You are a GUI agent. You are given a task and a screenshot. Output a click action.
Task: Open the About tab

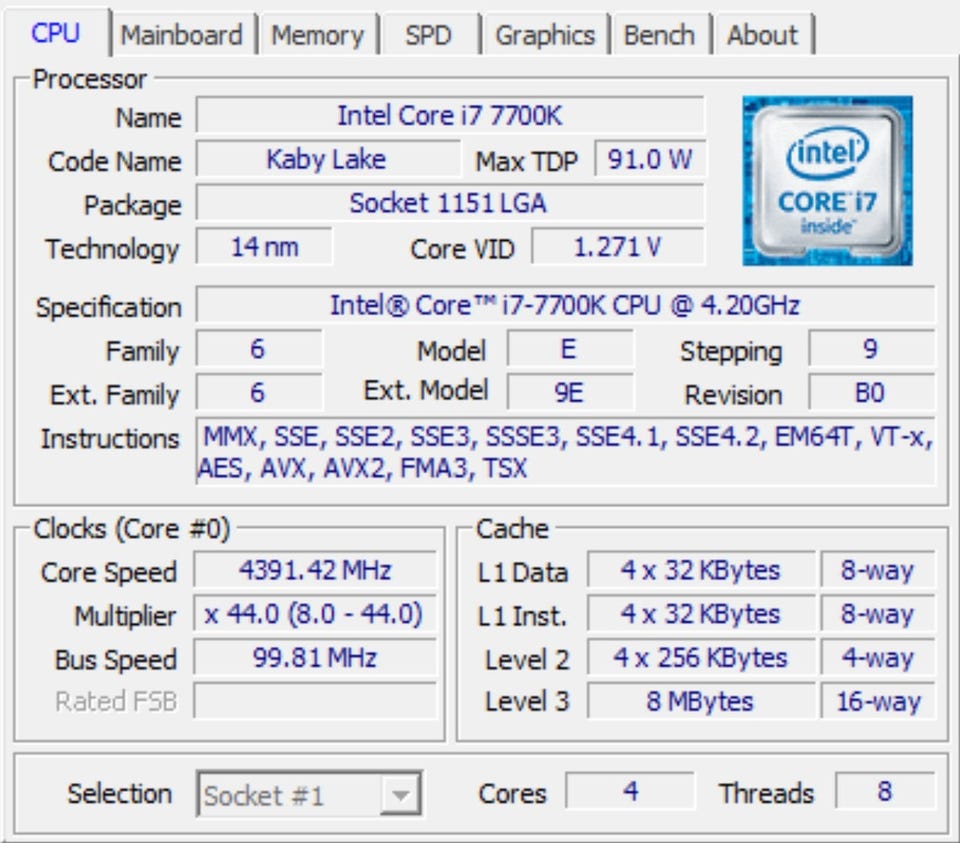[x=762, y=36]
